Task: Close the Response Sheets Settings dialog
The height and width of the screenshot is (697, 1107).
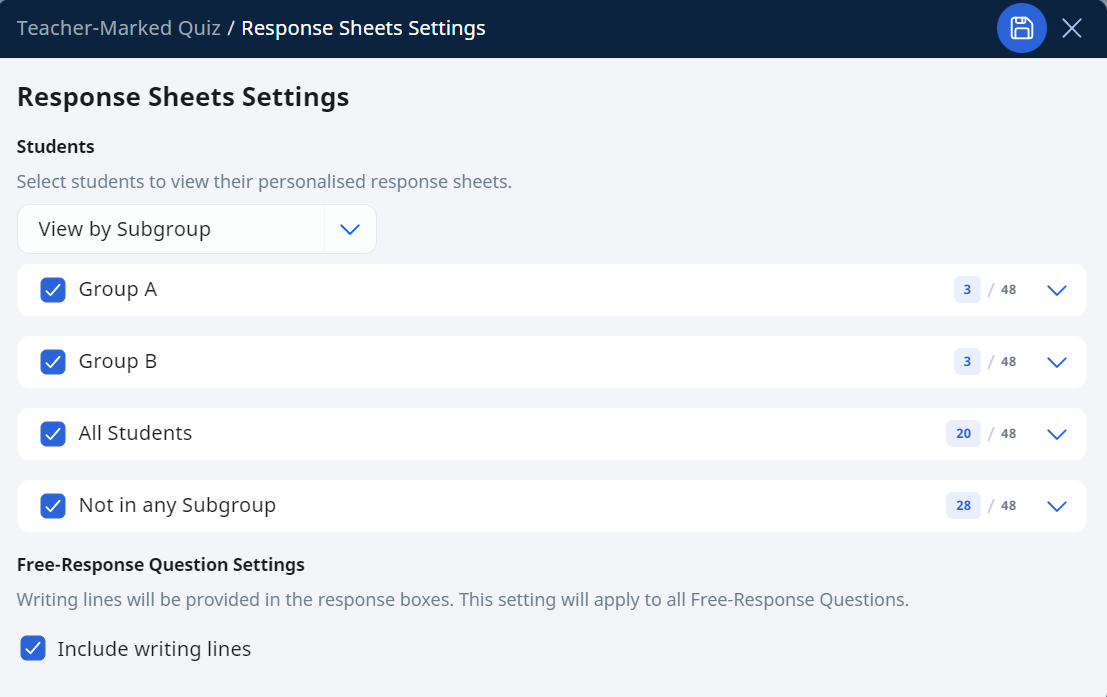Action: [x=1072, y=28]
